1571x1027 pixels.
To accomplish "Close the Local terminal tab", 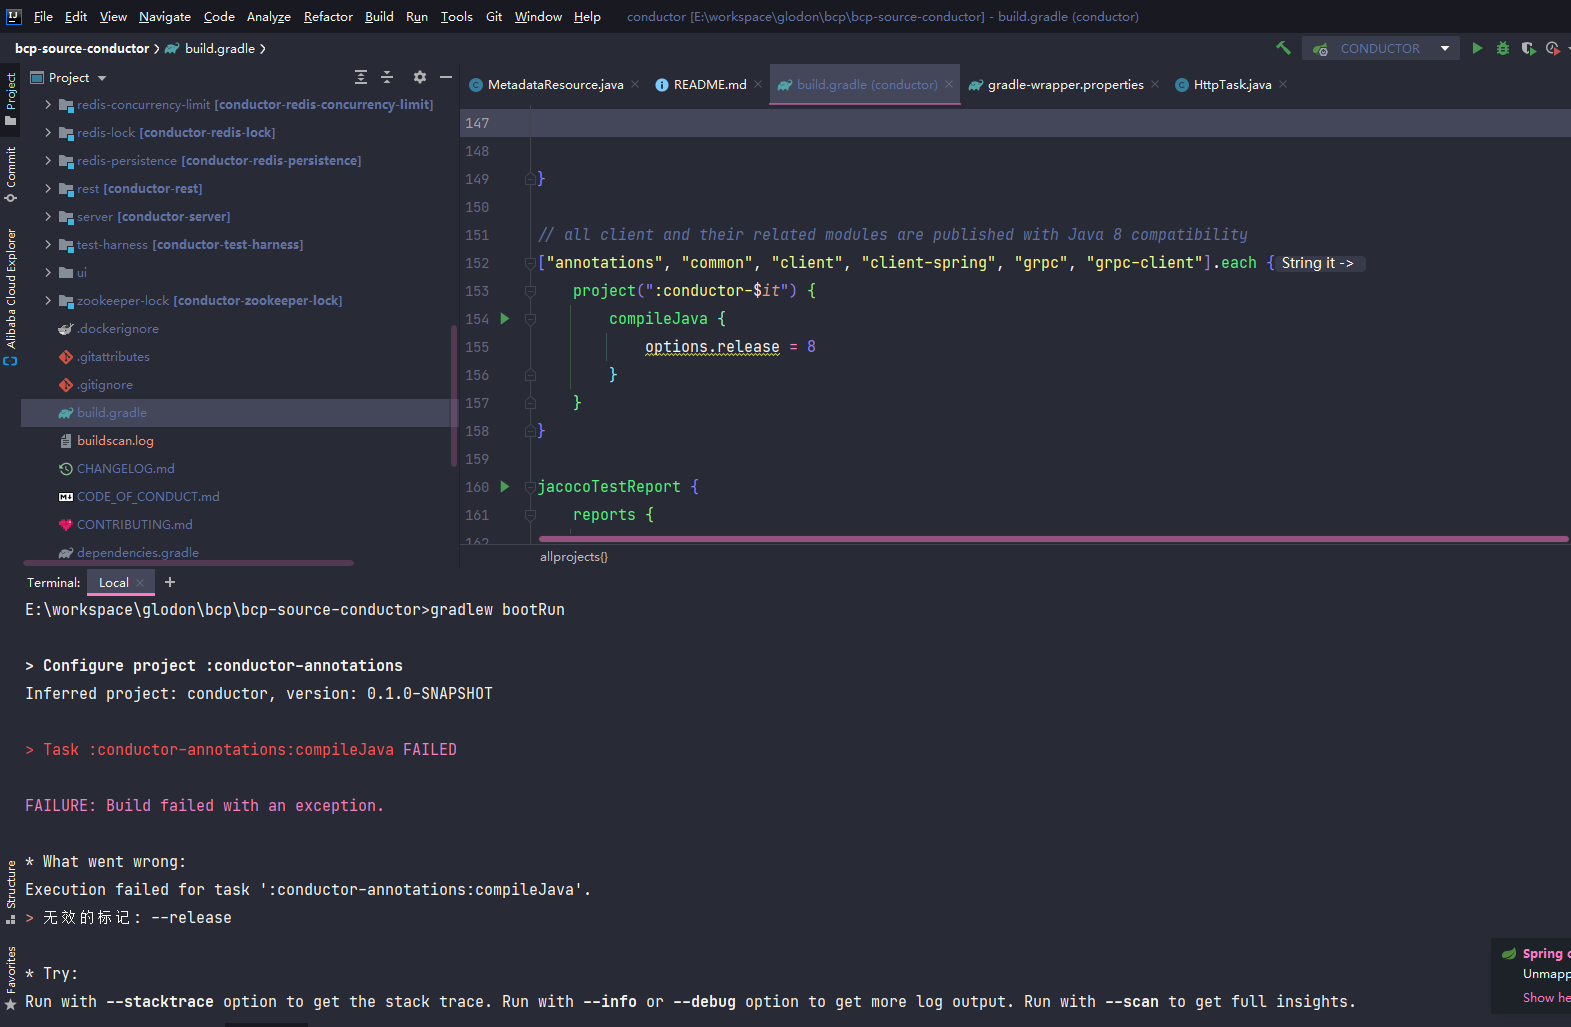I will click(140, 582).
